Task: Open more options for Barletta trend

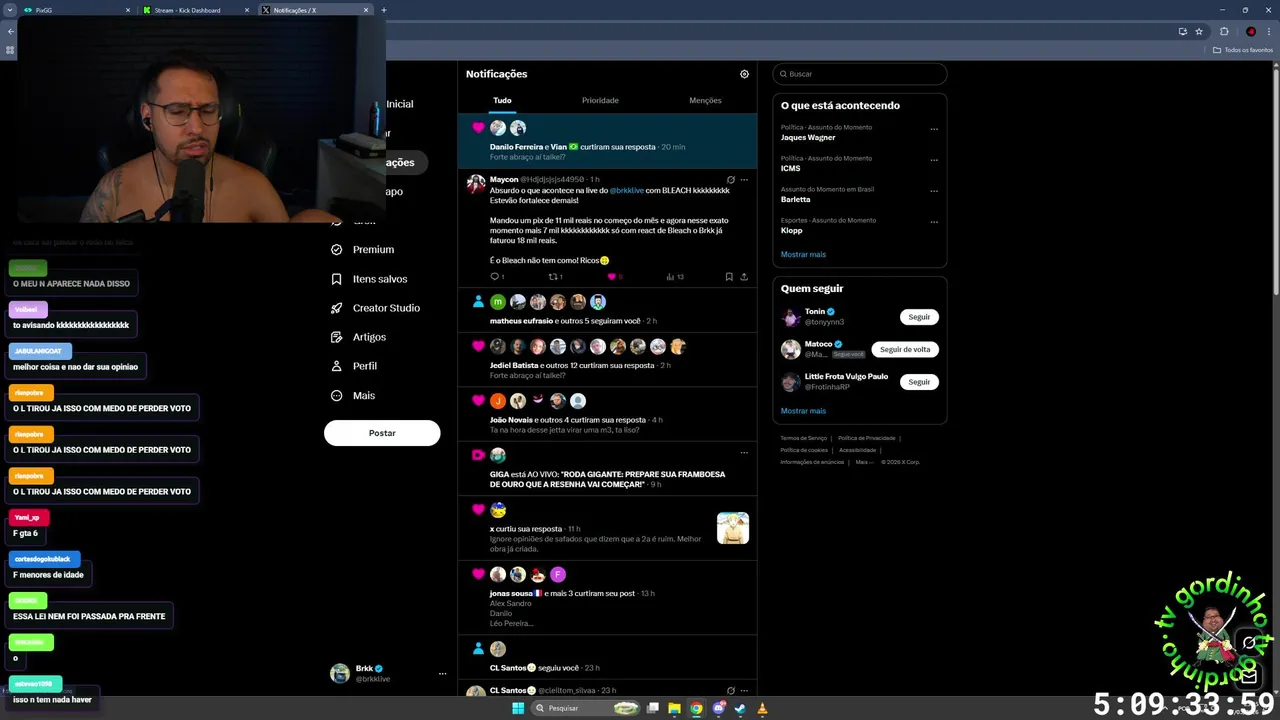Action: pyautogui.click(x=934, y=191)
